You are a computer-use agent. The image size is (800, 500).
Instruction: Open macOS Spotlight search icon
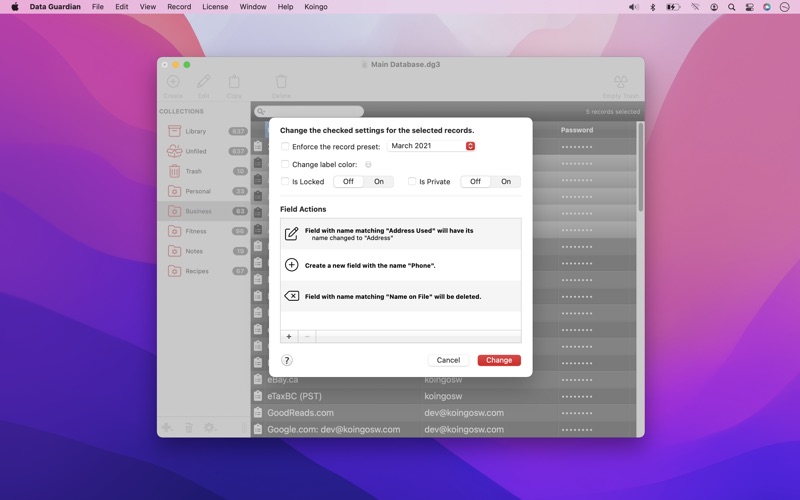[732, 7]
